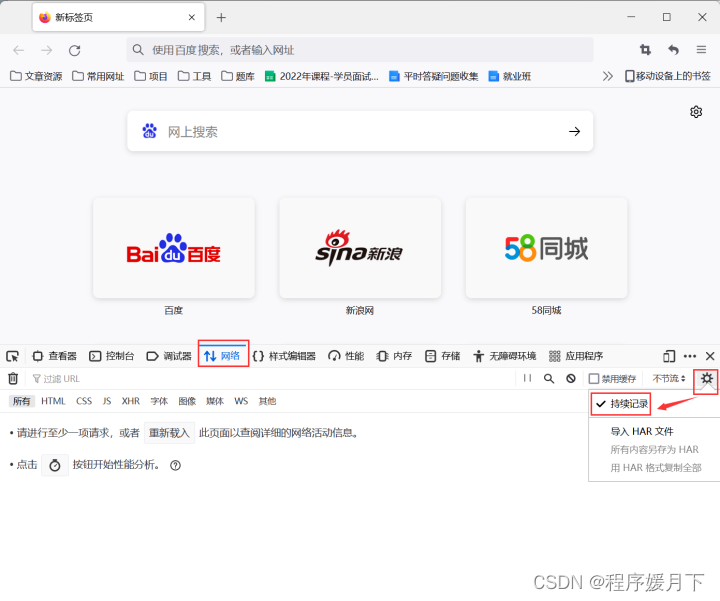Enable the 禁用缓存 checkbox
Viewport: 720px width, 601px height.
click(x=594, y=378)
